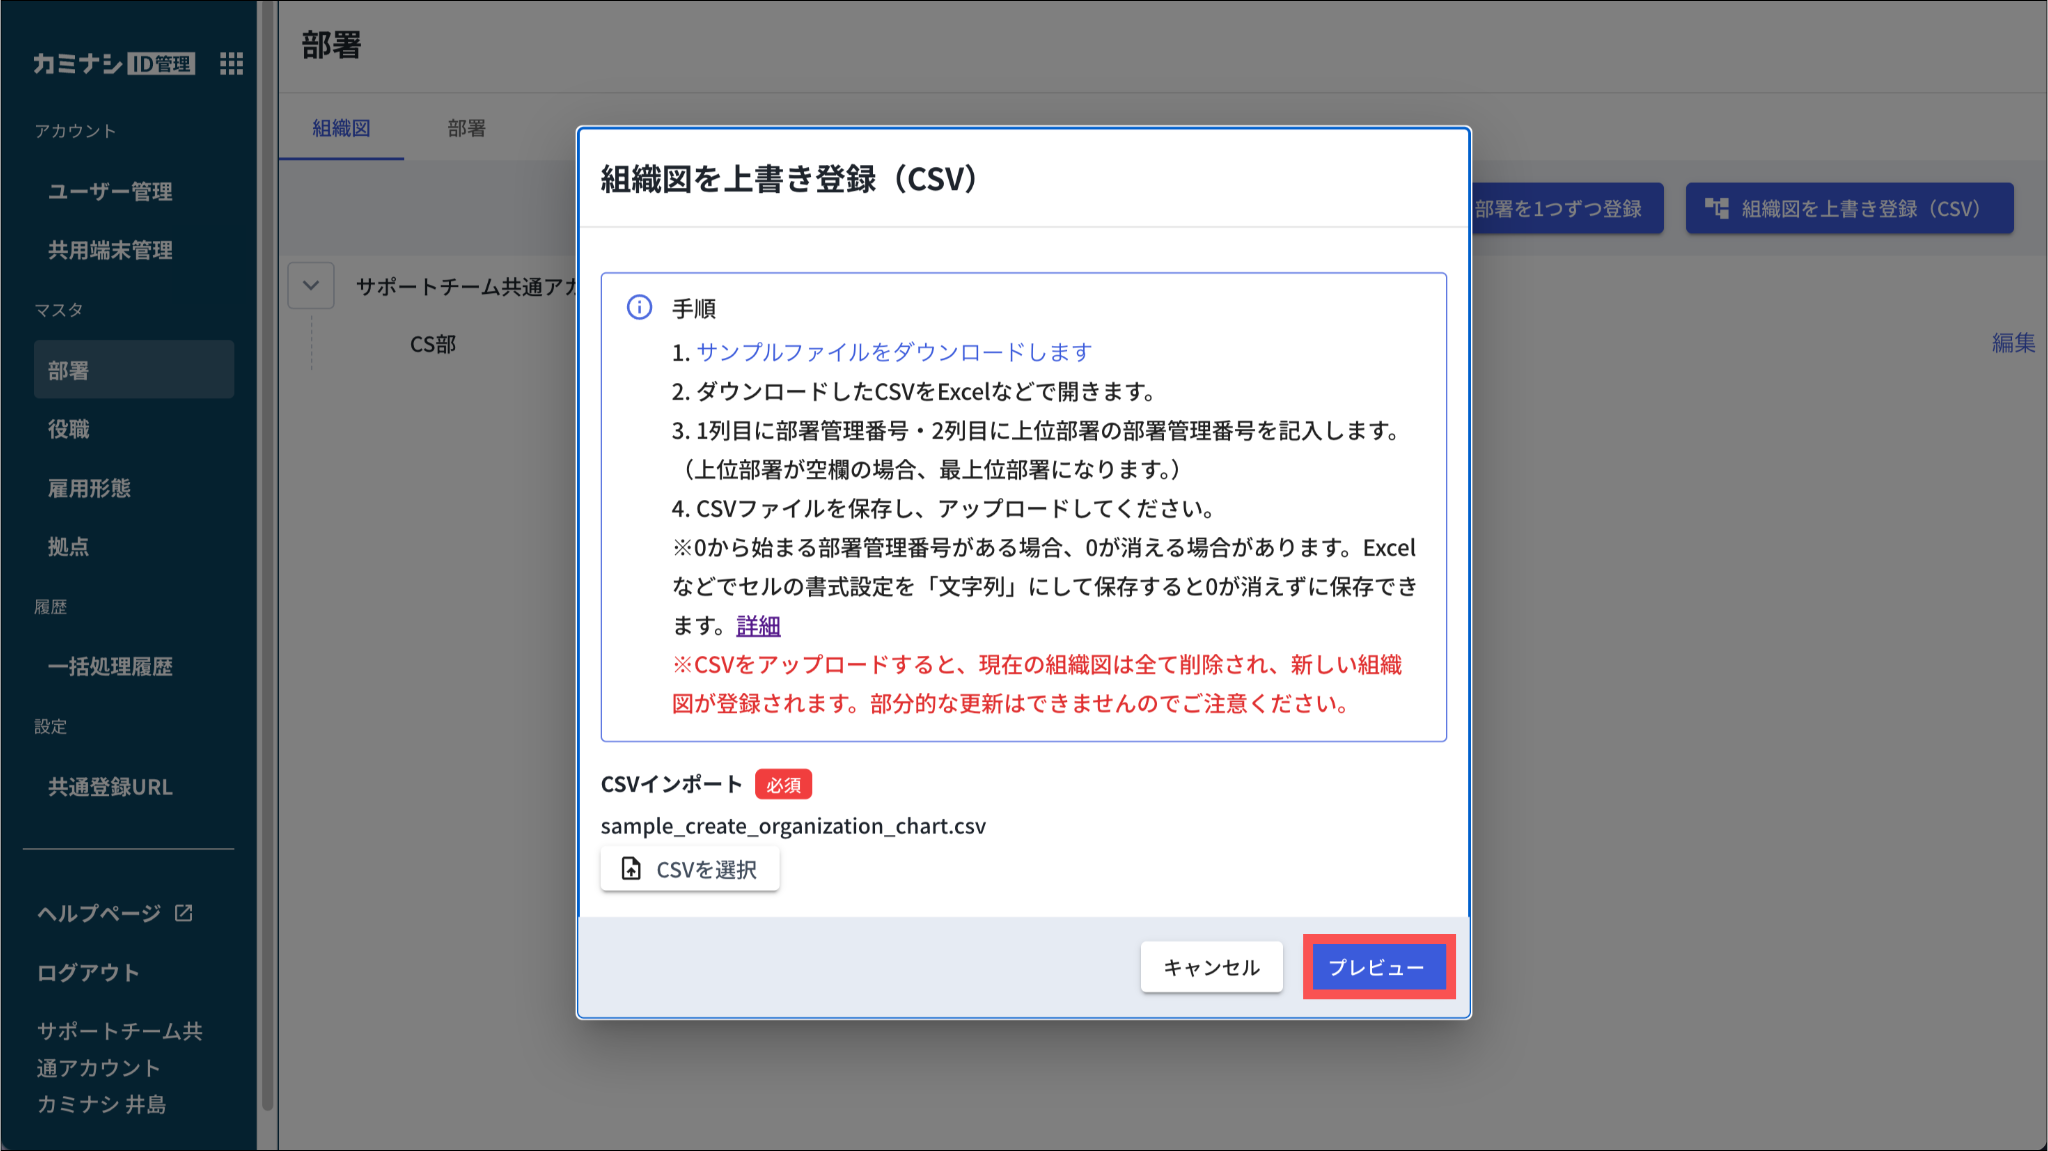Click ログアウト in the sidebar
Screen dimensions: 2048x1151
click(x=88, y=972)
